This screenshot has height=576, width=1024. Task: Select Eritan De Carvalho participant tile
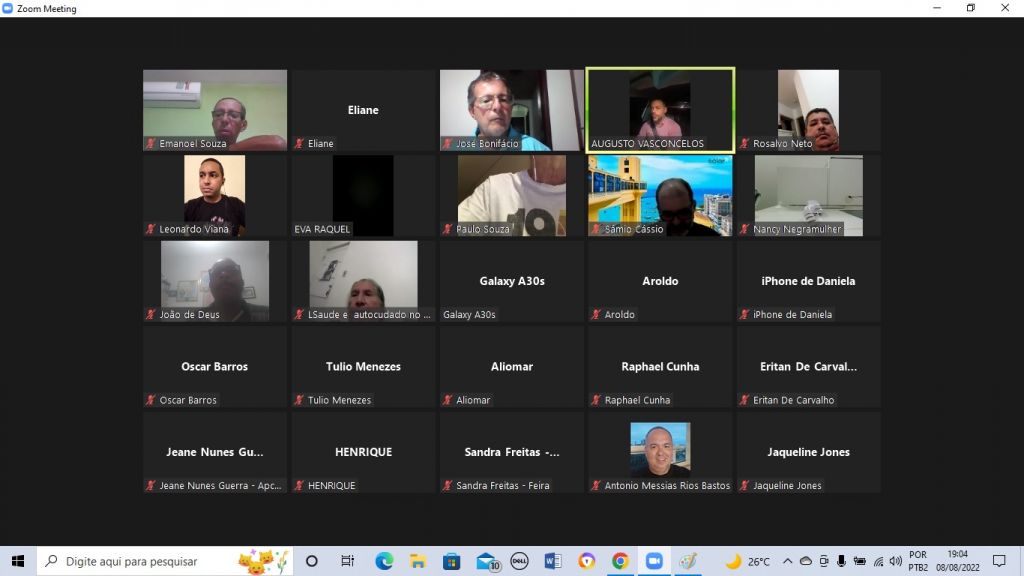[808, 367]
